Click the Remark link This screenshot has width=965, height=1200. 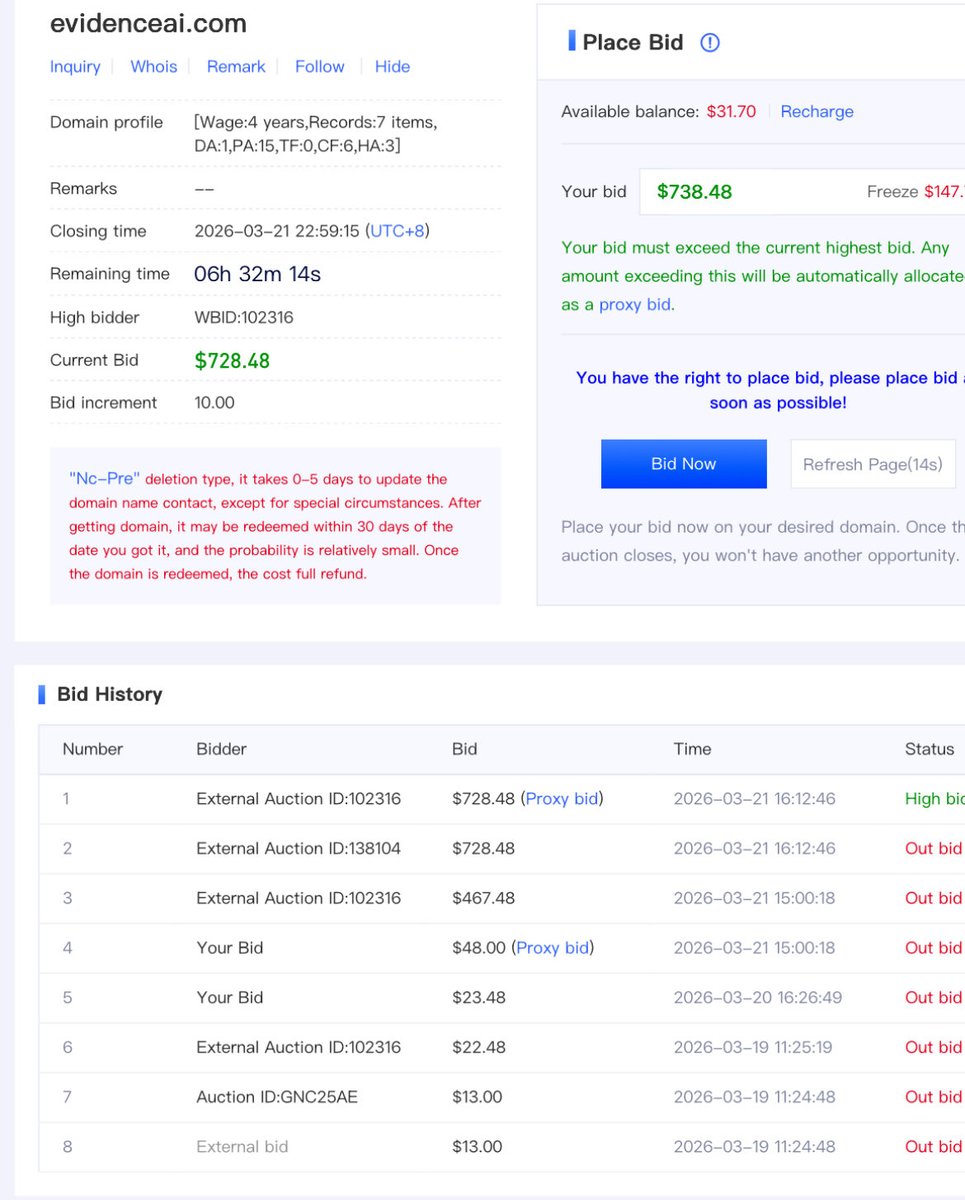pyautogui.click(x=236, y=66)
